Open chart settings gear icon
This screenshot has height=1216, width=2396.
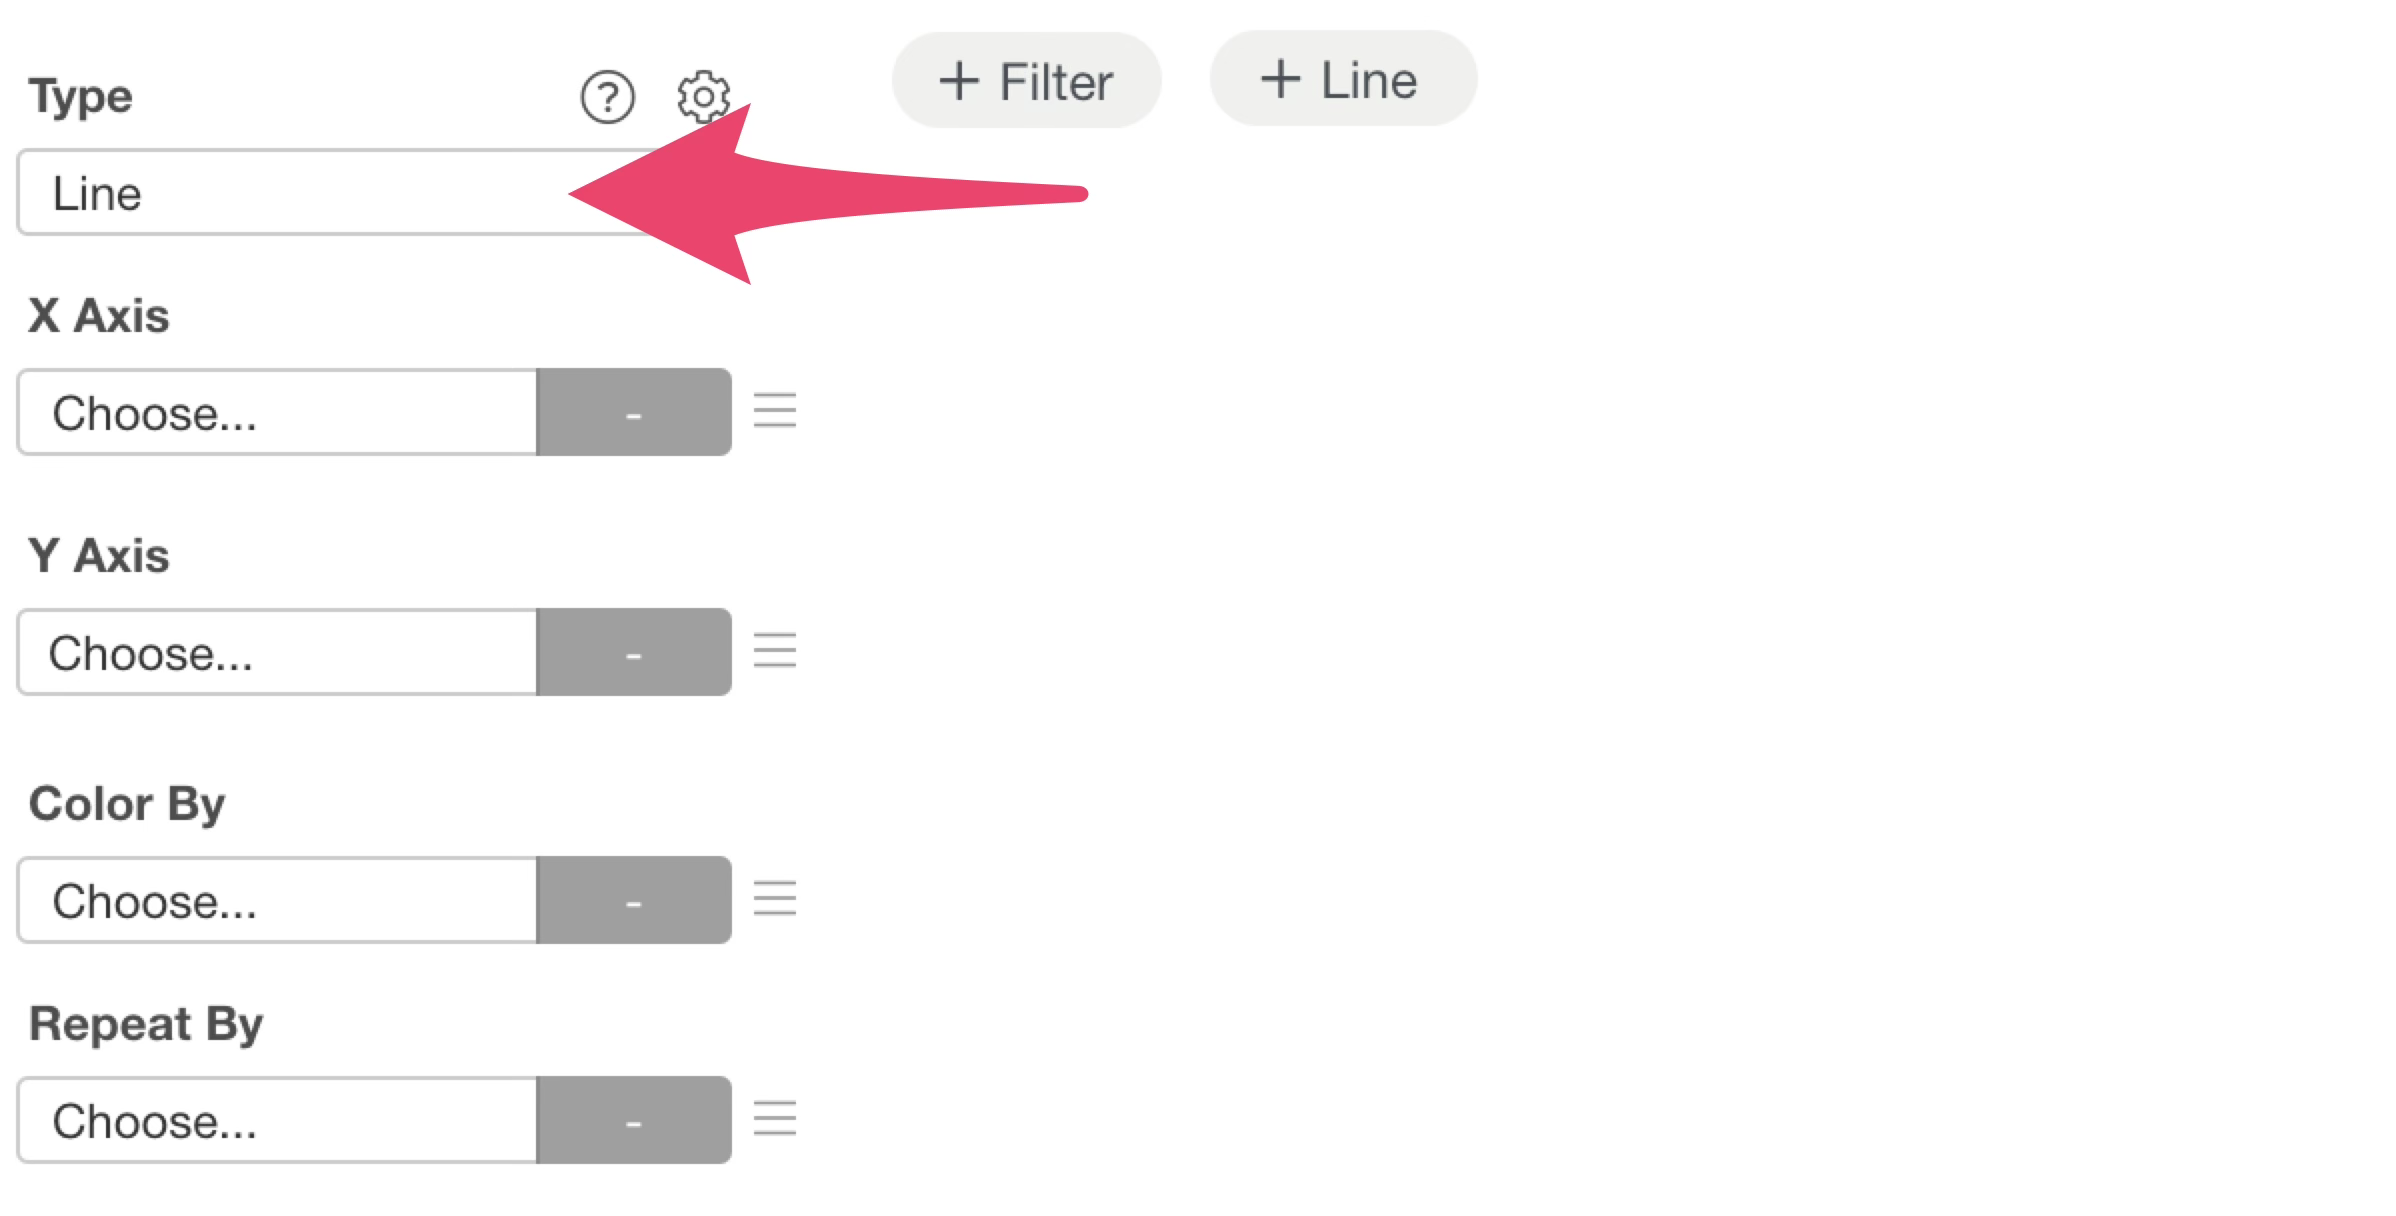click(703, 96)
